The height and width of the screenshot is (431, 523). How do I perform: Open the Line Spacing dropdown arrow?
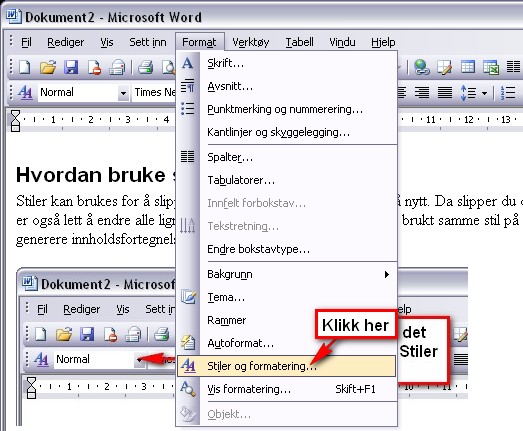(x=484, y=93)
